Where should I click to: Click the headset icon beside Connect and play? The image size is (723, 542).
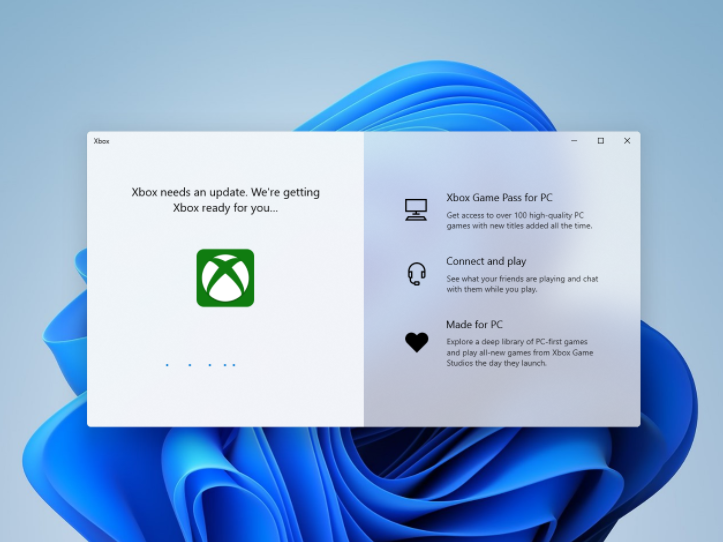pyautogui.click(x=416, y=274)
